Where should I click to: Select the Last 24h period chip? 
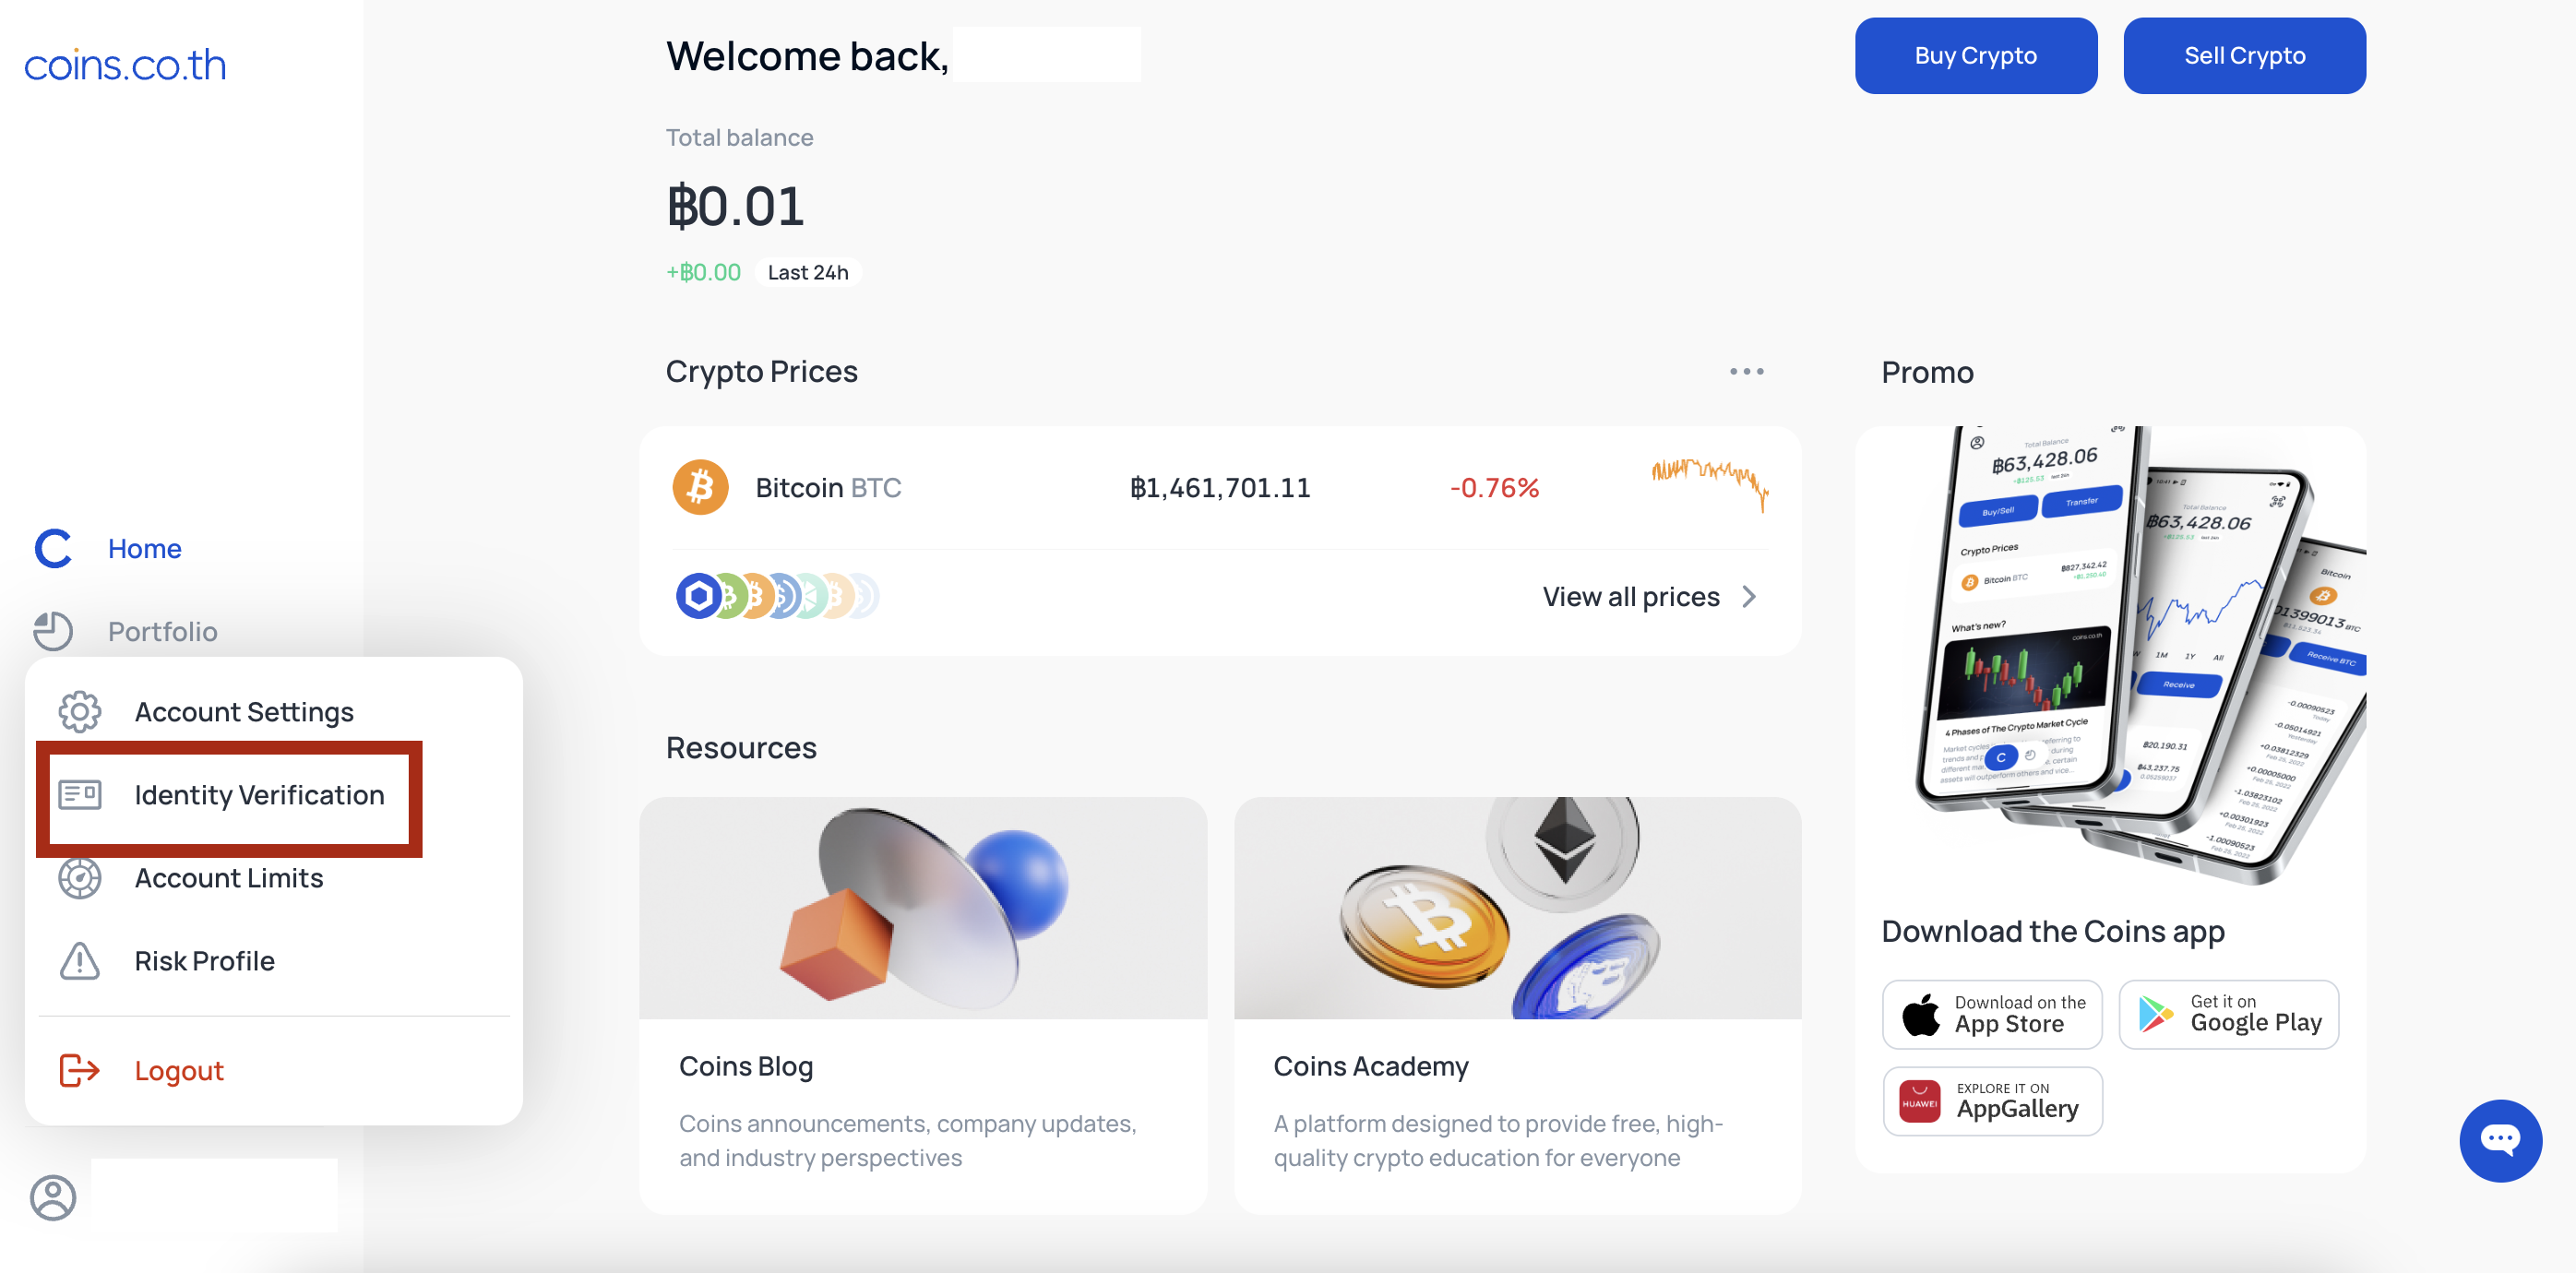807,272
